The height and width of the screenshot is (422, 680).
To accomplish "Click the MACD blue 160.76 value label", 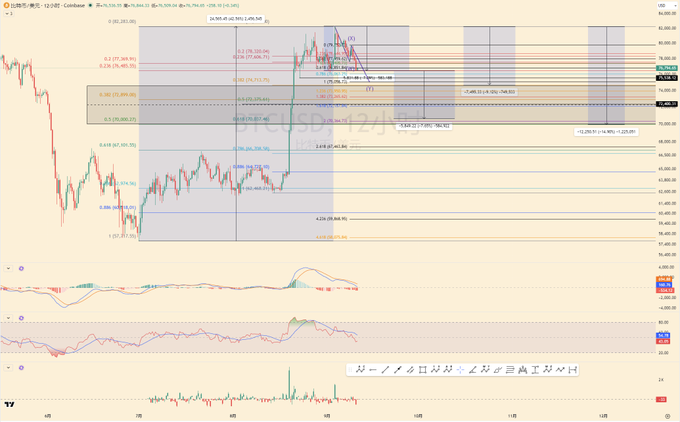I will (x=664, y=285).
